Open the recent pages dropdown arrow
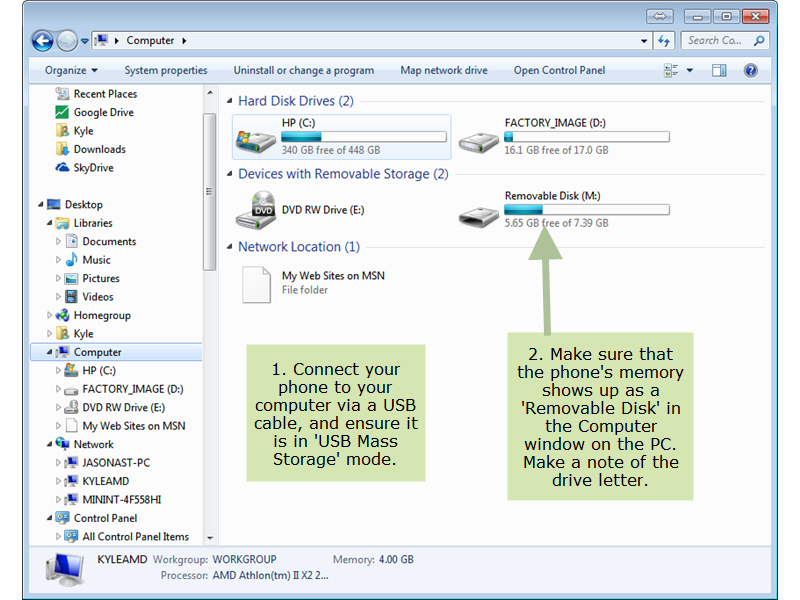This screenshot has width=800, height=600. [x=84, y=41]
